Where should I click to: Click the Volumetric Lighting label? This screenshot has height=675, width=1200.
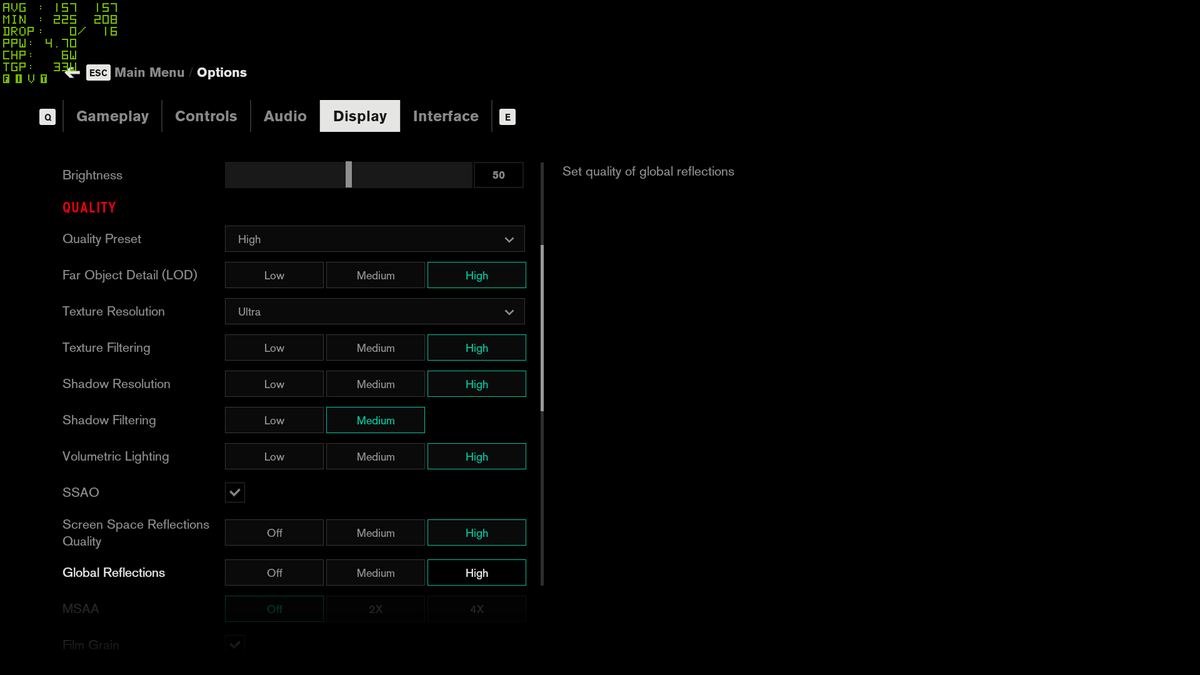tap(116, 457)
